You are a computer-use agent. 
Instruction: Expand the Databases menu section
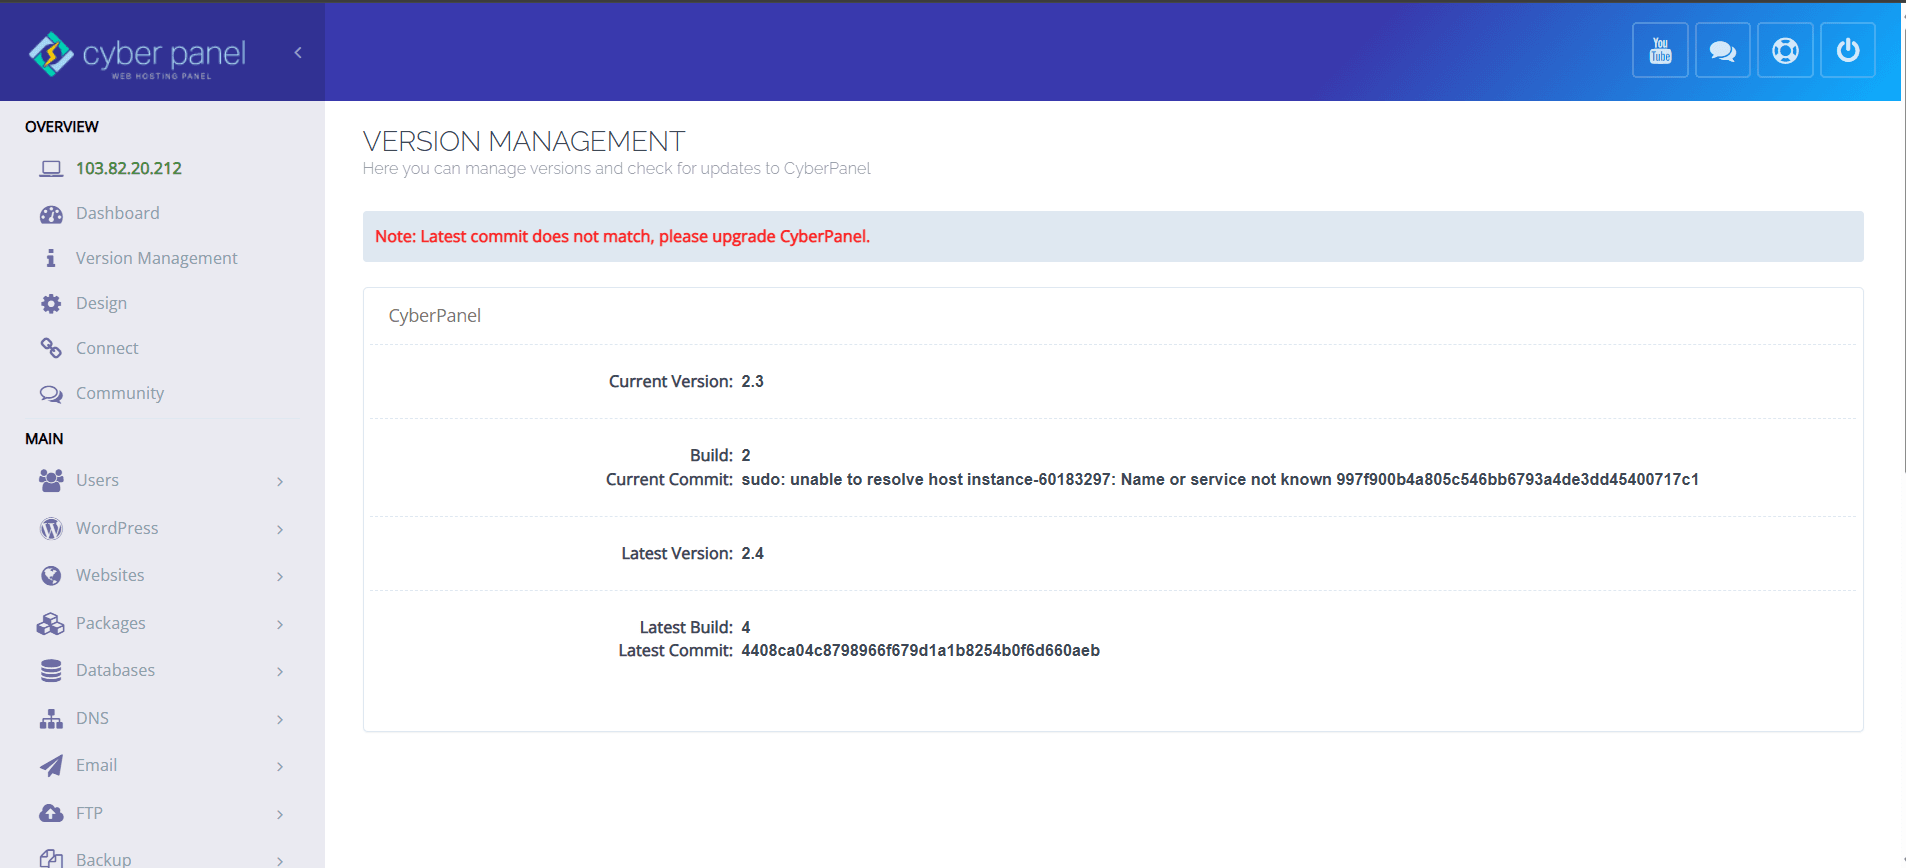tap(115, 671)
